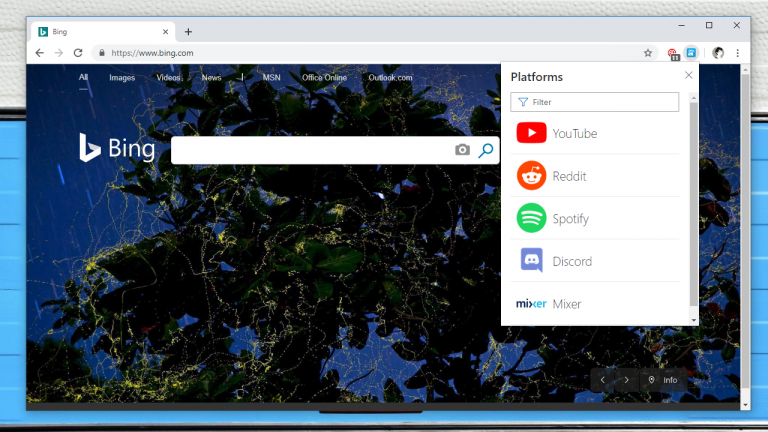Open the Chrome profile avatar
Image resolution: width=768 pixels, height=432 pixels.
click(x=718, y=53)
